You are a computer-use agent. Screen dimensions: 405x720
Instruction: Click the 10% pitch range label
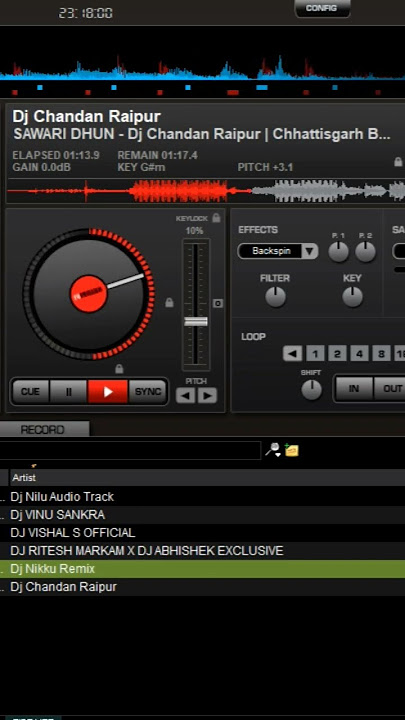pos(195,231)
